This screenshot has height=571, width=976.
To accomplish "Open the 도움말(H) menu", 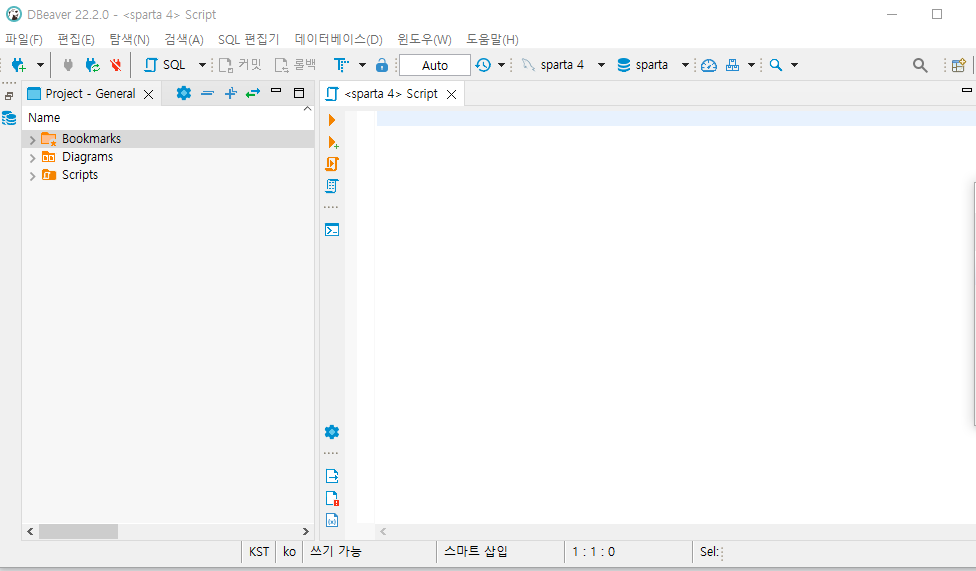I will (492, 39).
